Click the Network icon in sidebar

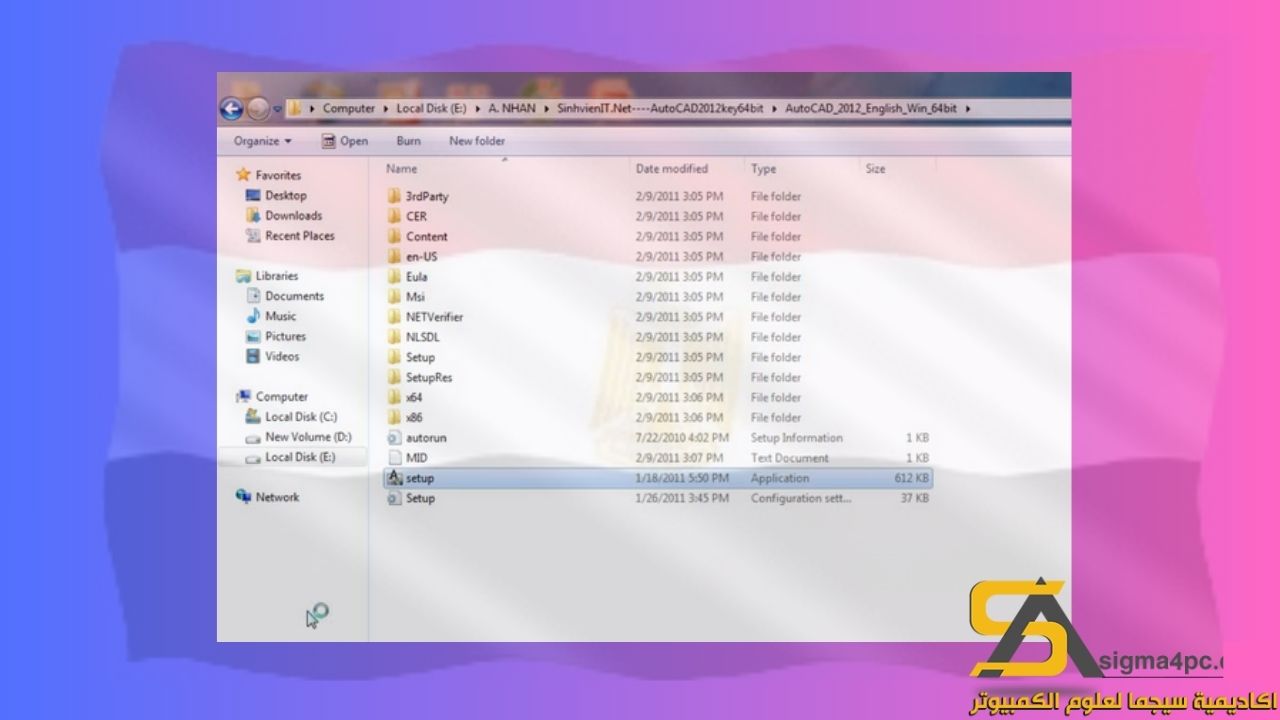(243, 497)
